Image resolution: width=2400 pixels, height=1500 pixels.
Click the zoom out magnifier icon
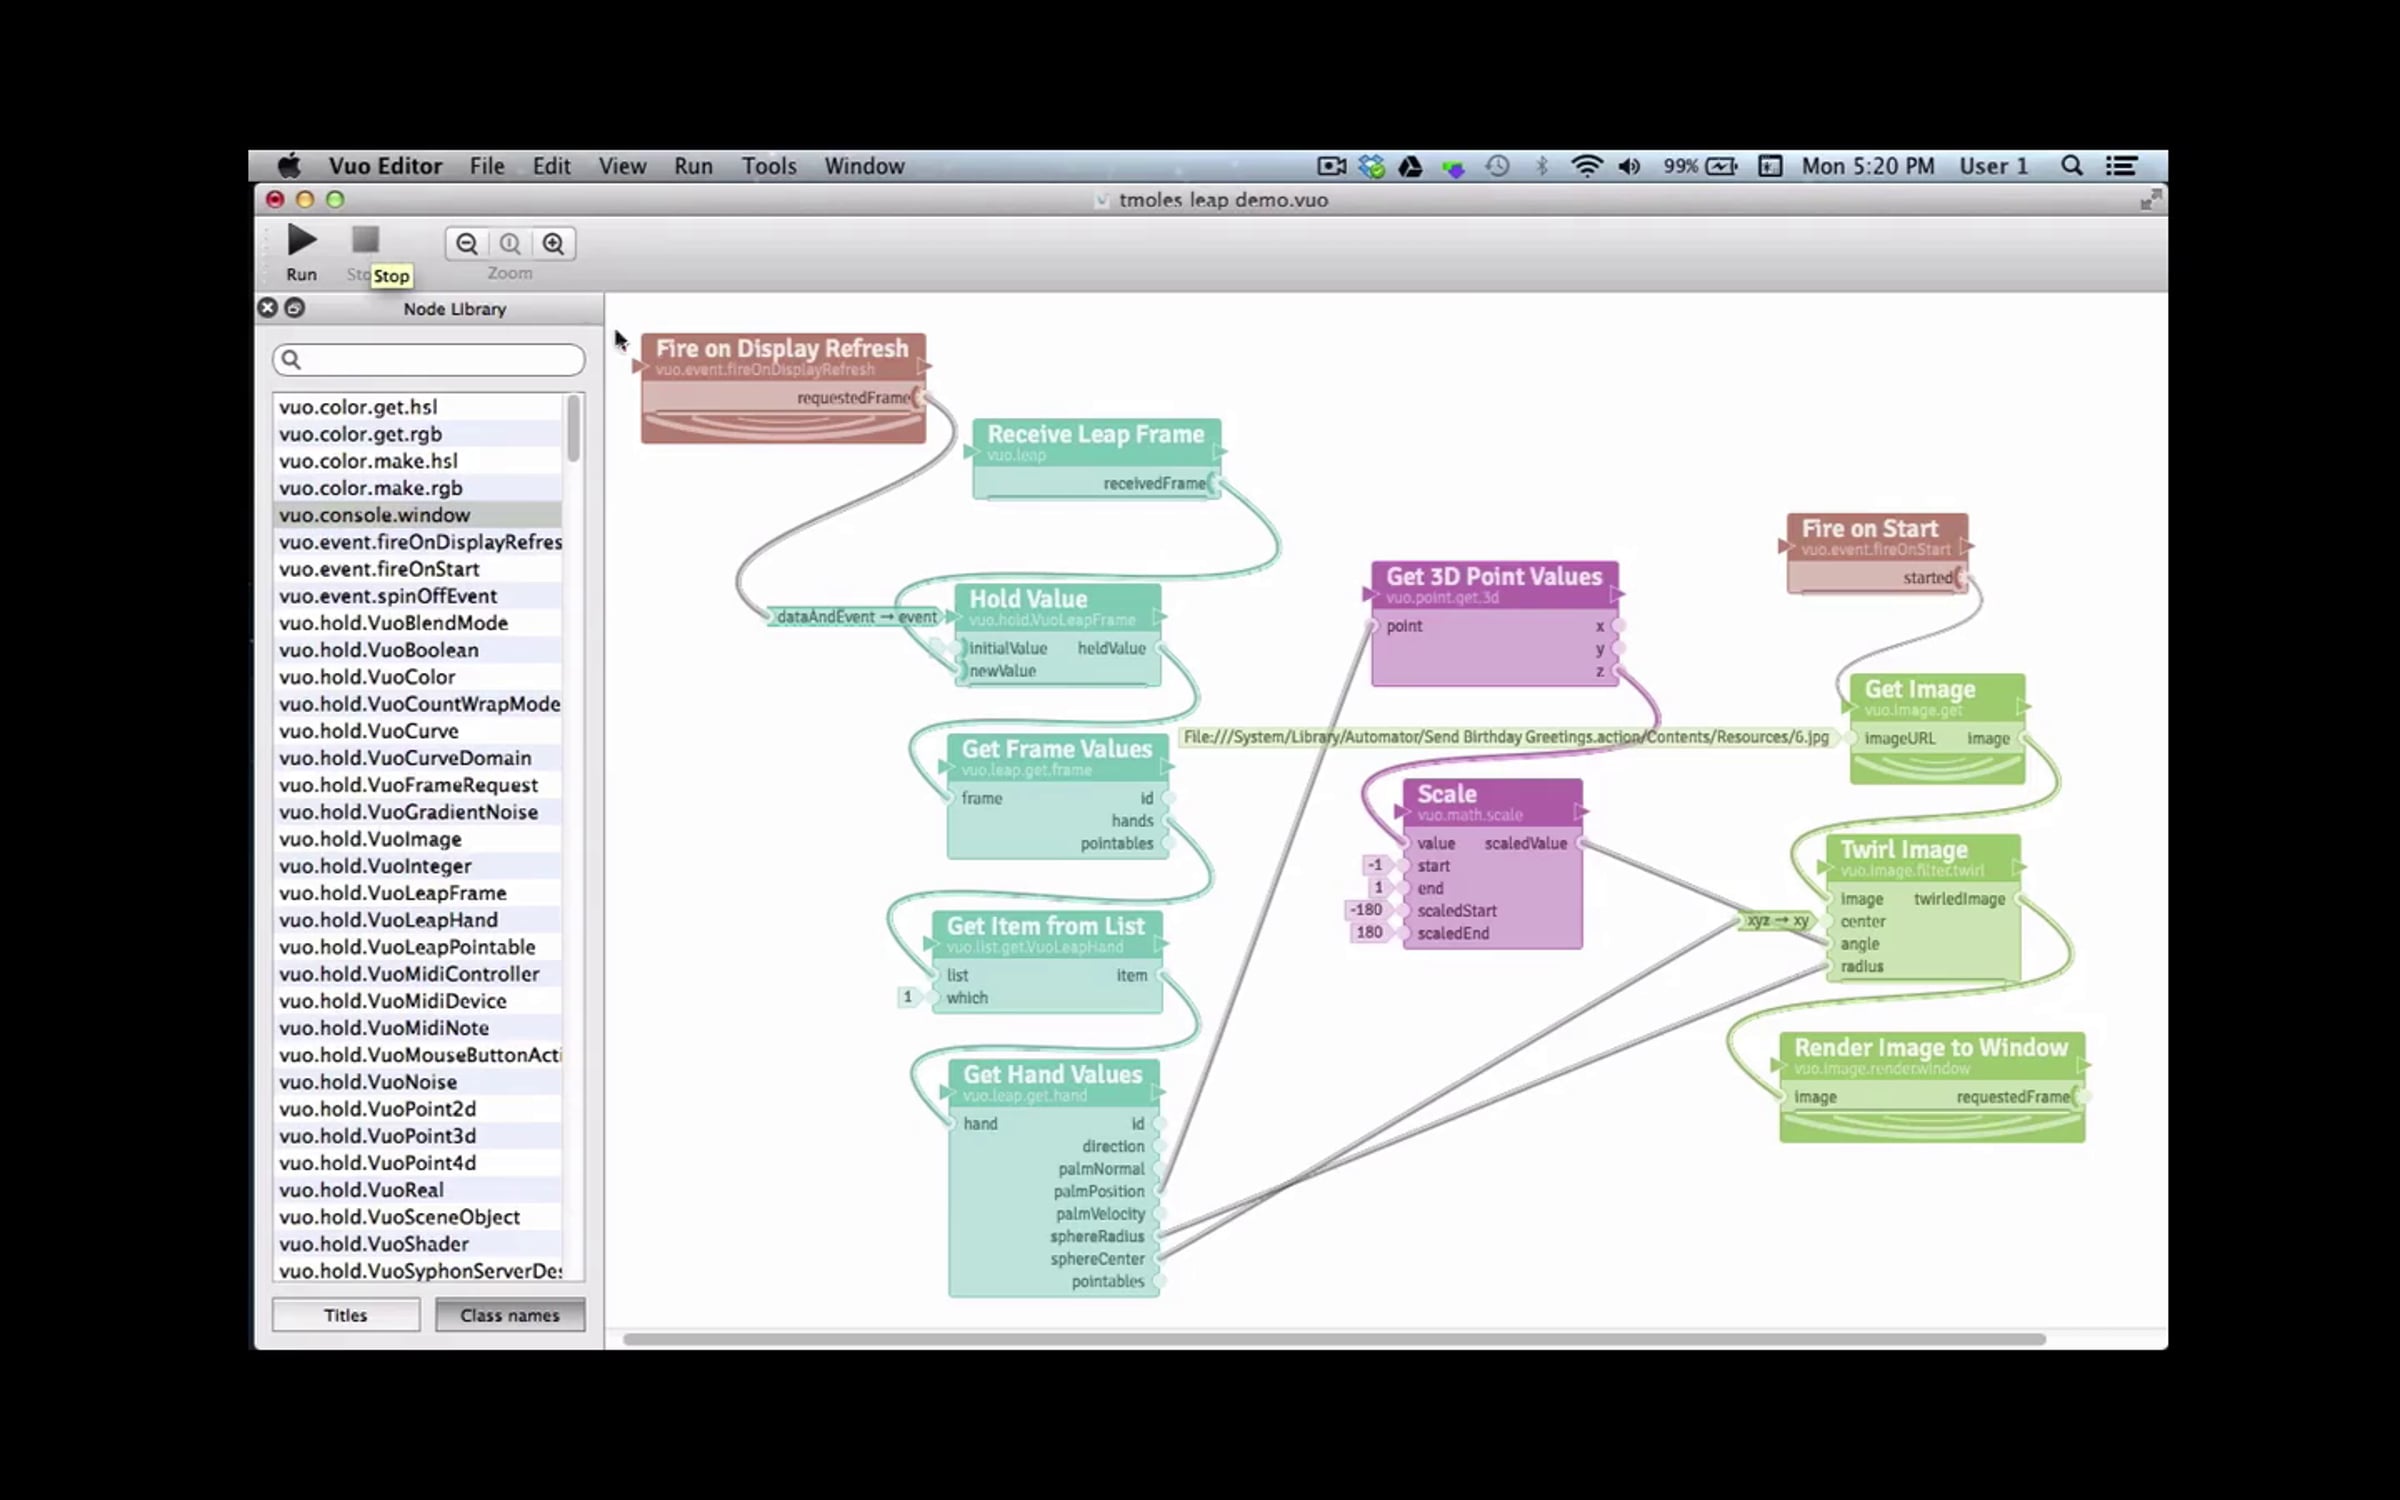coord(467,244)
